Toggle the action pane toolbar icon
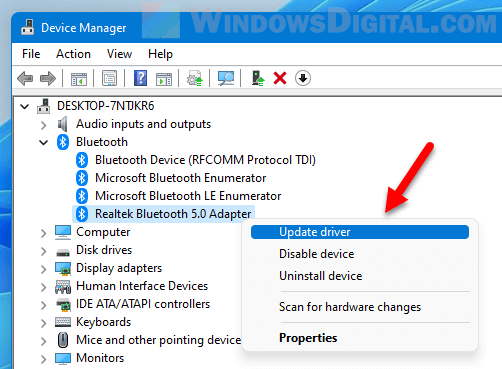The width and height of the screenshot is (502, 369). pyautogui.click(x=164, y=79)
